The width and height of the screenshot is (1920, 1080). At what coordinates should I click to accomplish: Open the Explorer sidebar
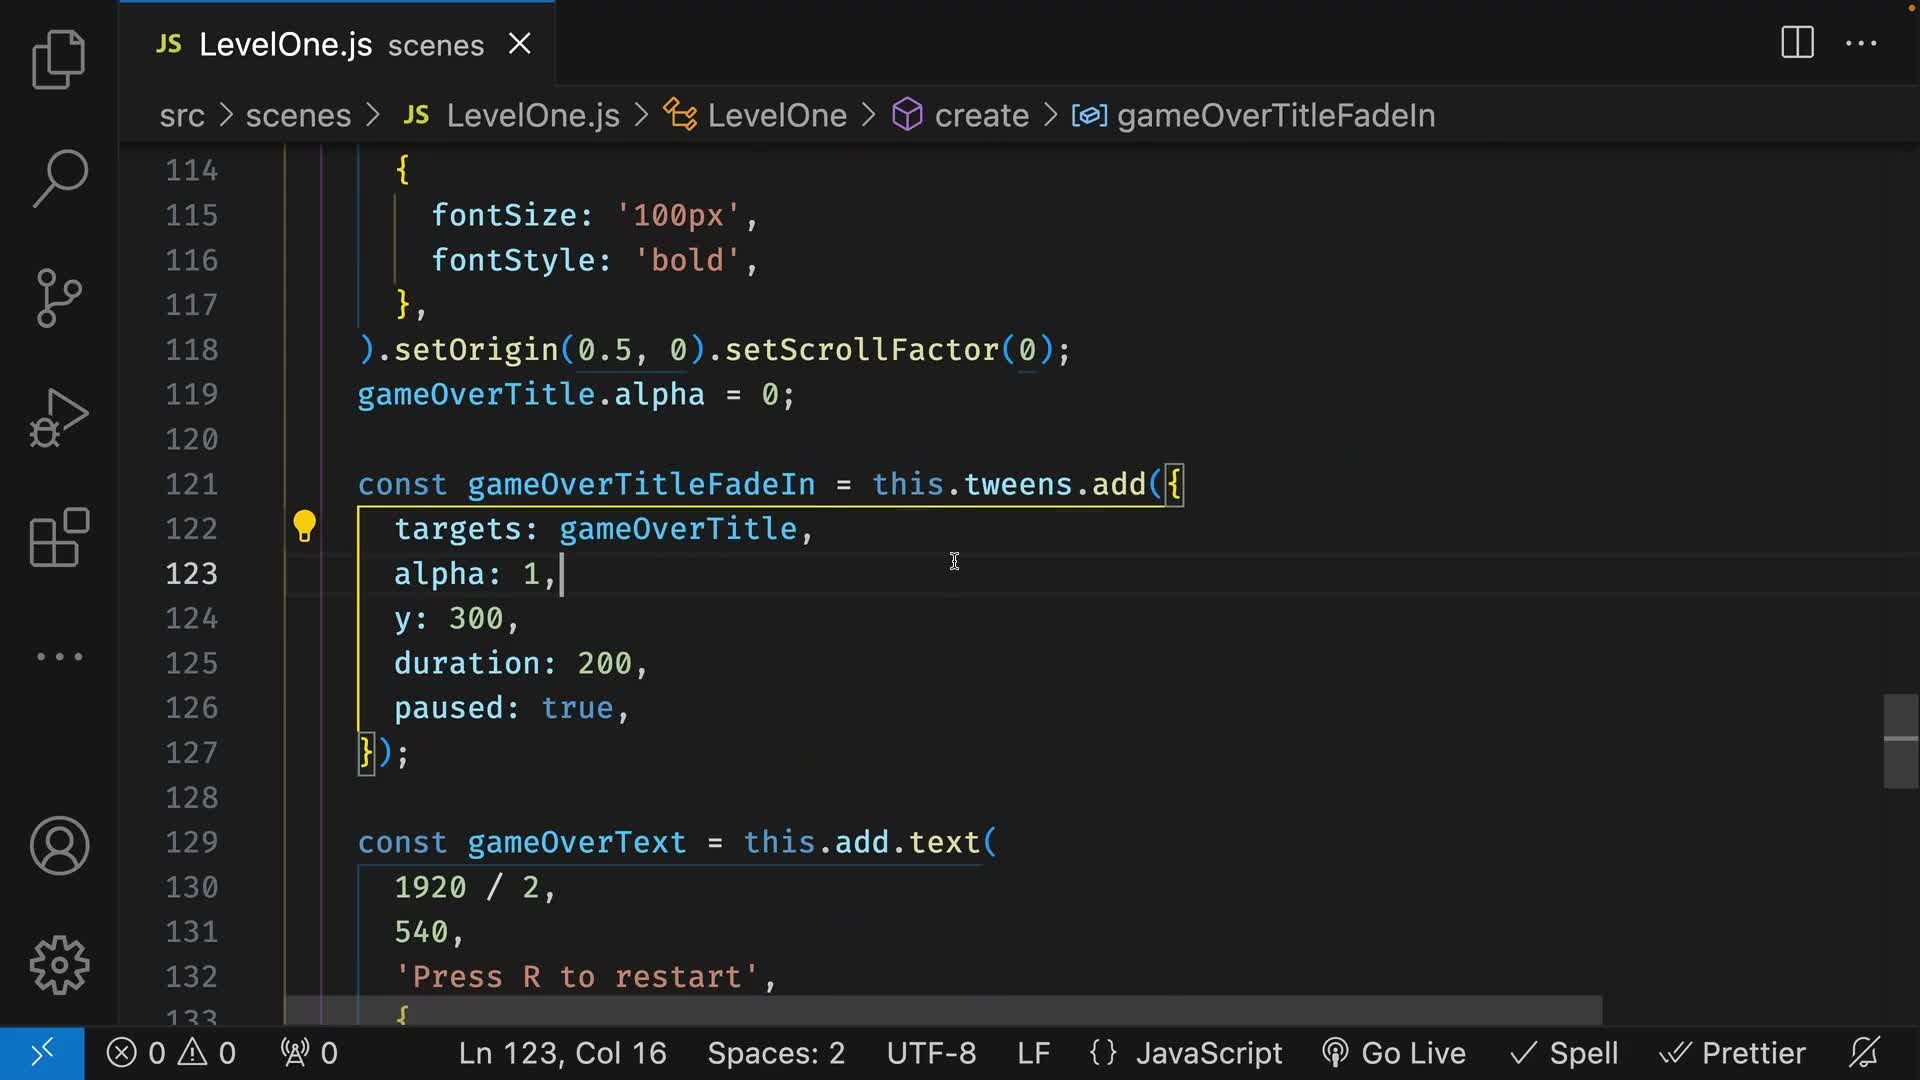click(59, 59)
